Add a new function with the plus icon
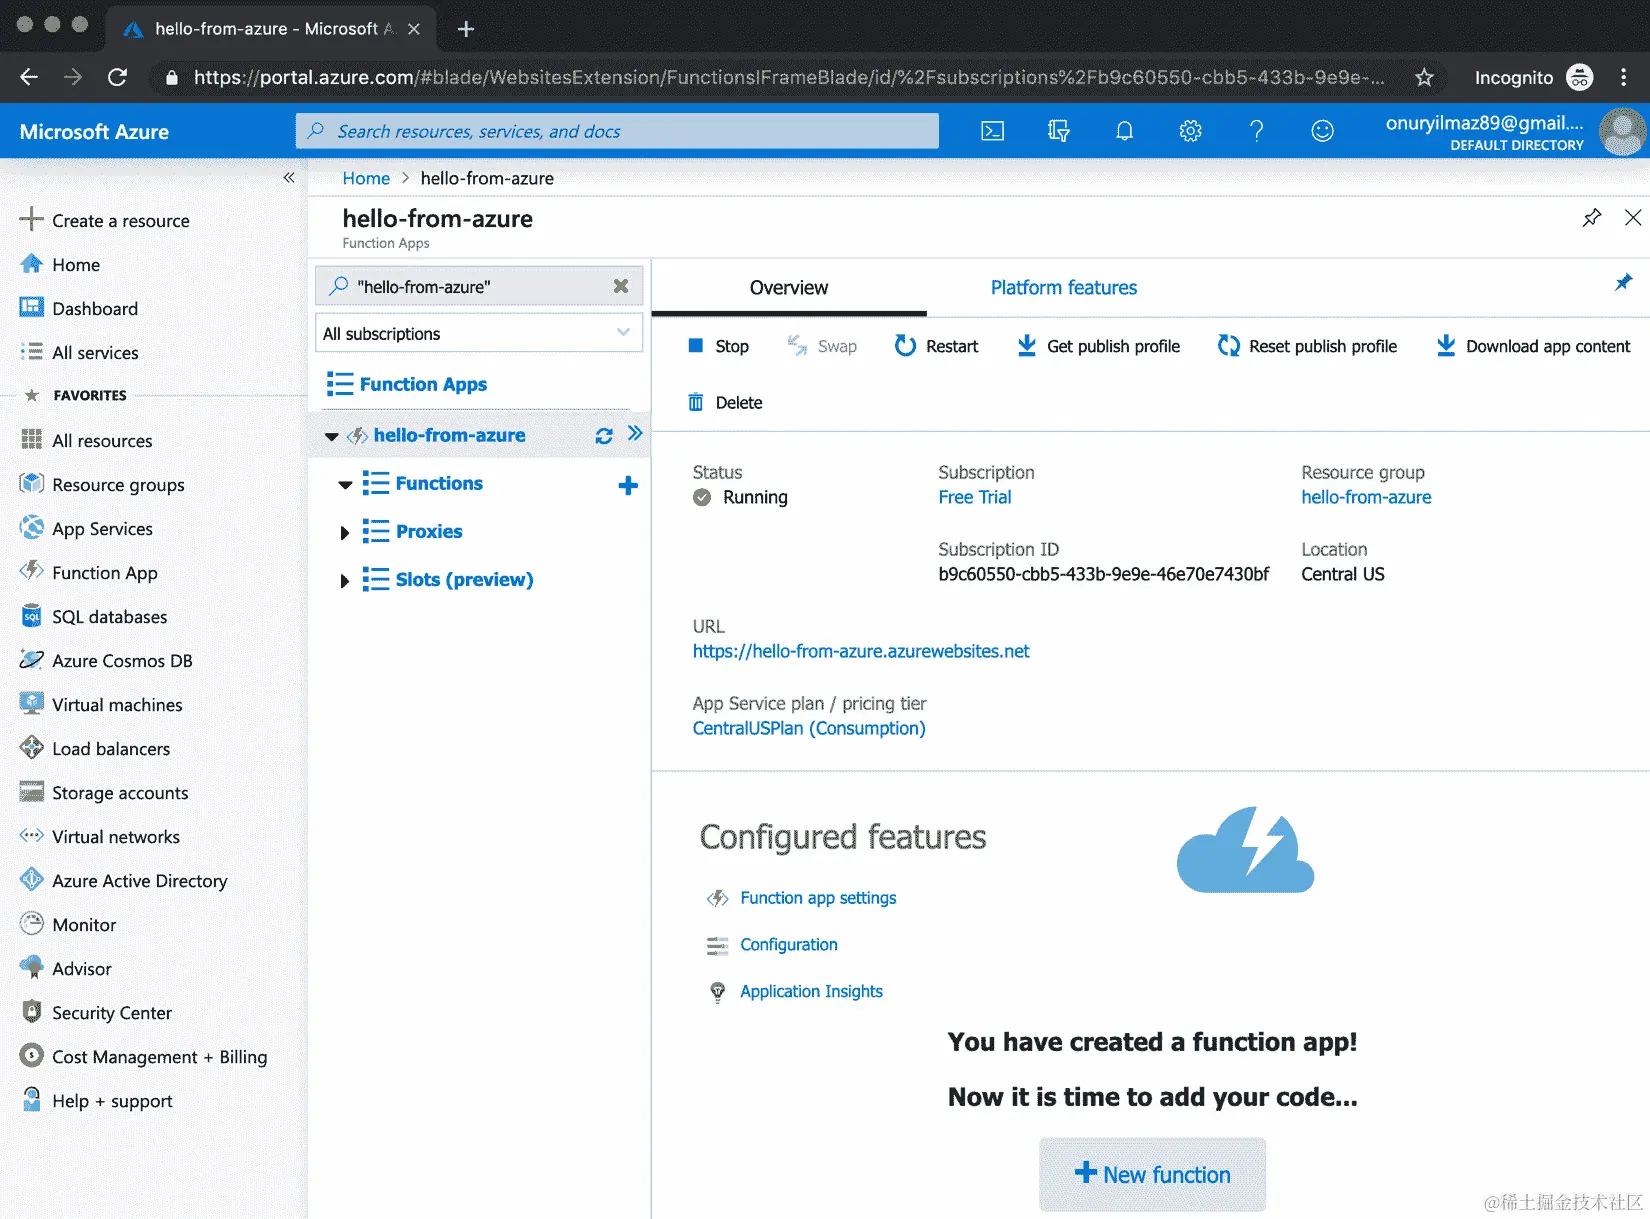The height and width of the screenshot is (1219, 1650). coord(628,485)
